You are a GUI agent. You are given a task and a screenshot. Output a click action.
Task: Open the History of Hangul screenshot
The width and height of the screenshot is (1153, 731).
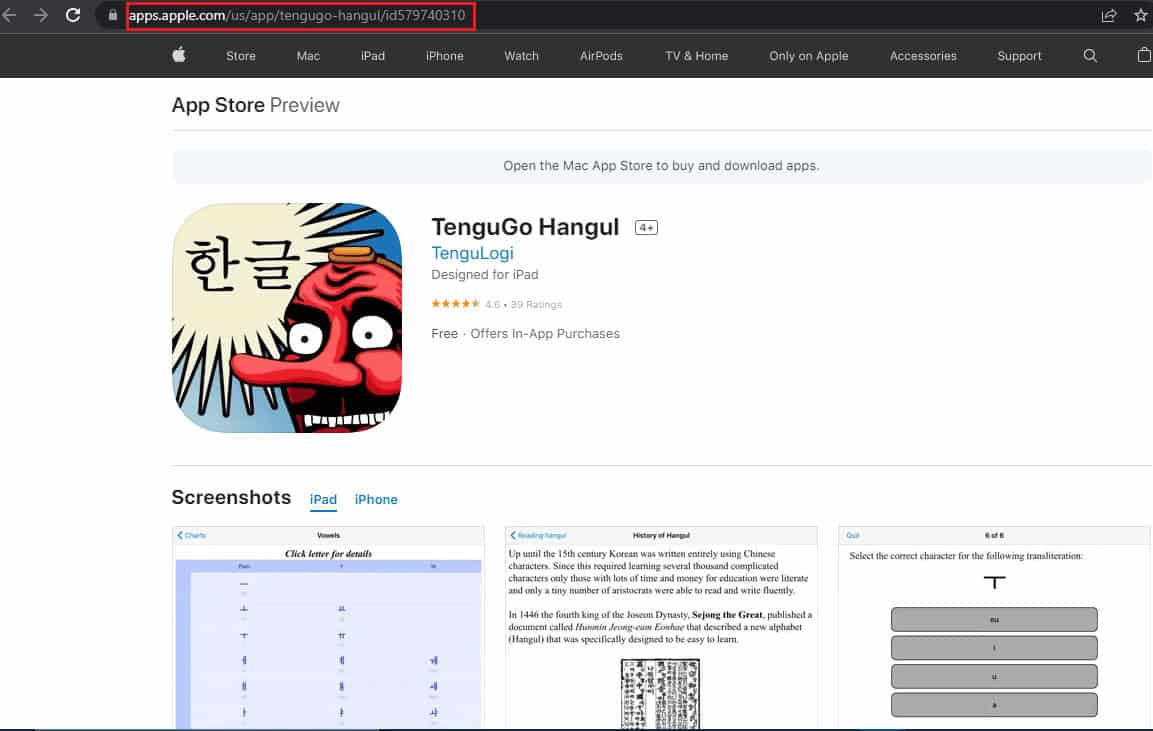pyautogui.click(x=661, y=627)
